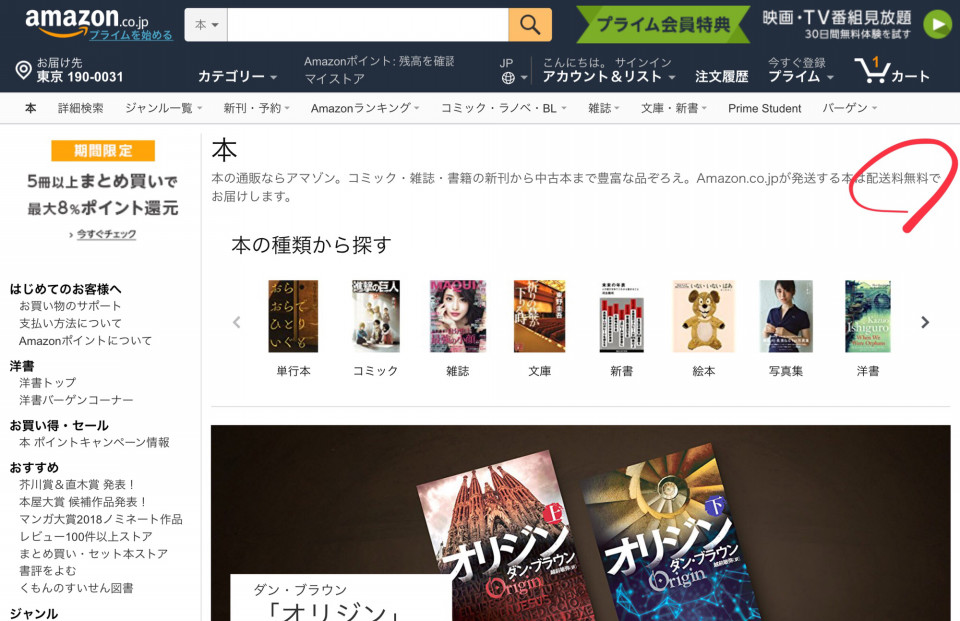
Task: Click the プライム会員特典 banner
Action: coord(663,24)
